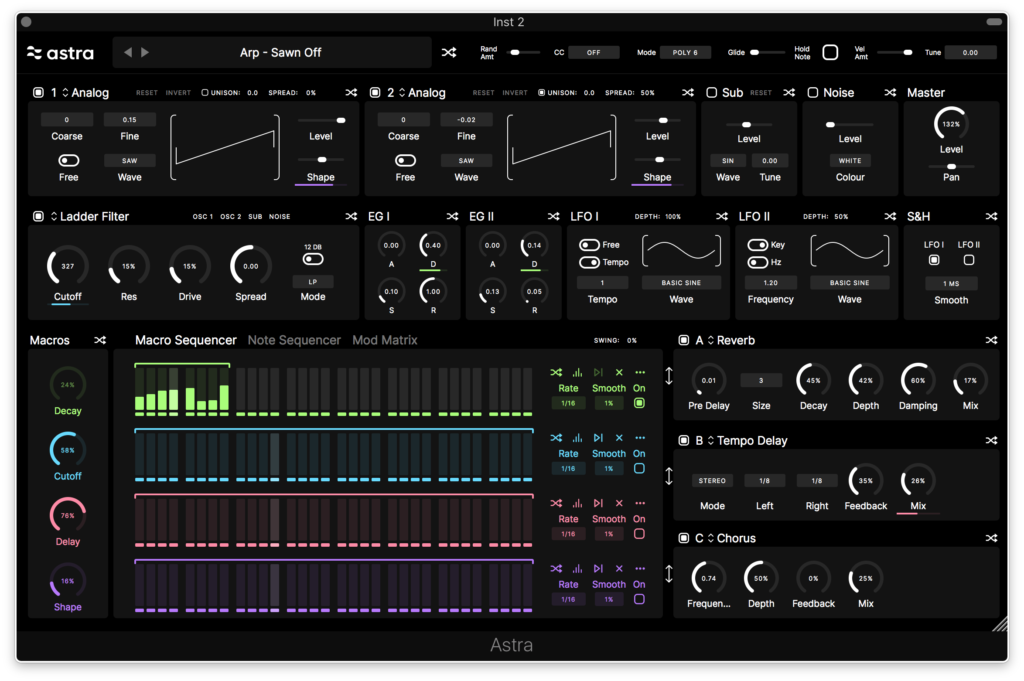Go to next preset arrow
This screenshot has height=681, width=1024.
pos(145,52)
